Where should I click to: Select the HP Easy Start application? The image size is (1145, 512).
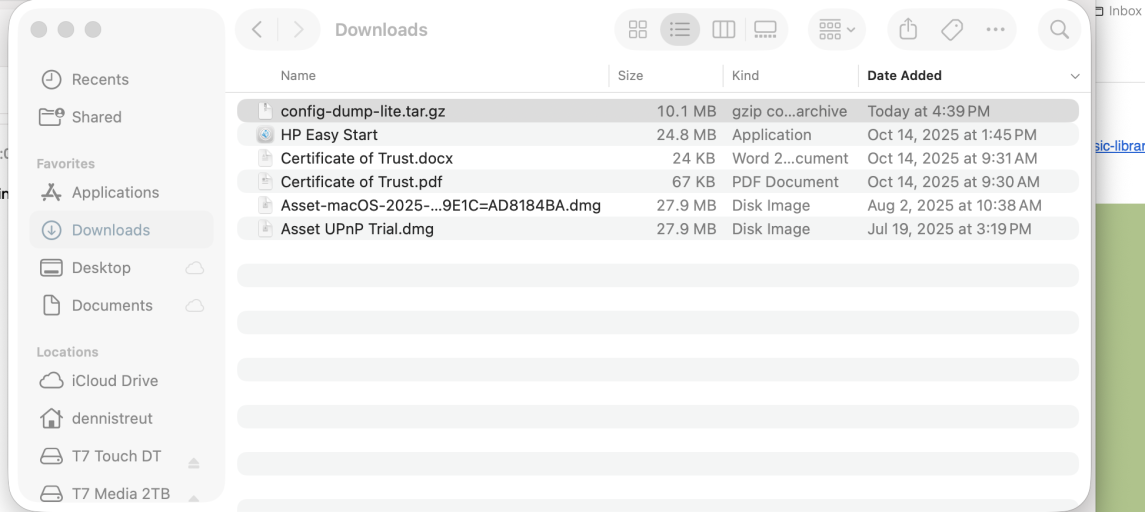(x=329, y=135)
